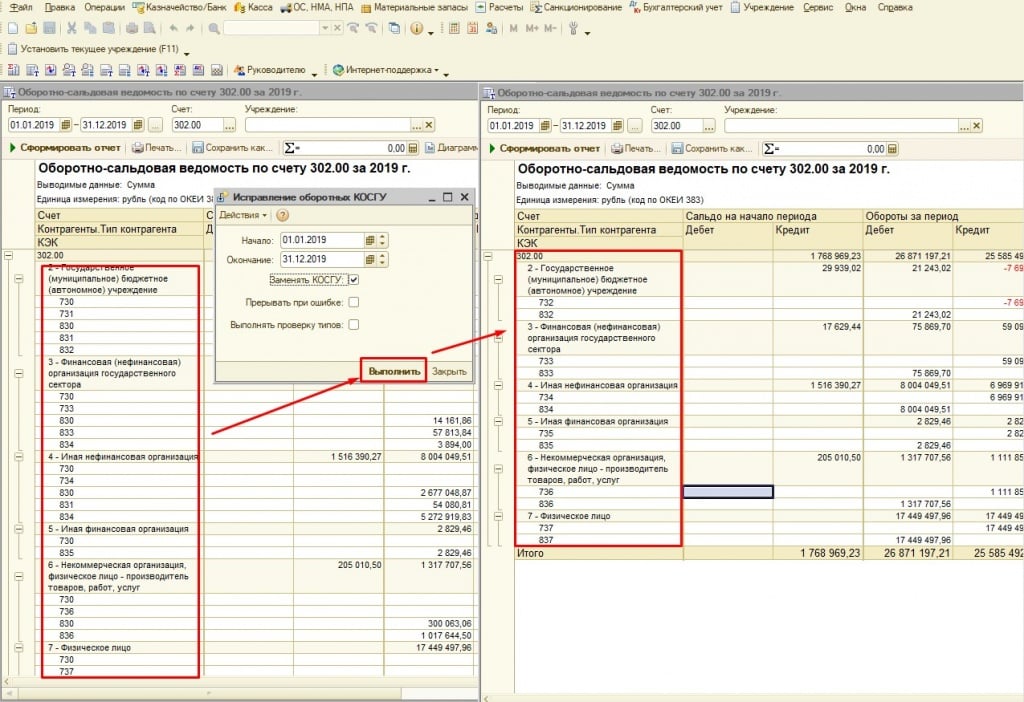
Task: Open the calendar picker for the Окончание date
Action: point(370,260)
